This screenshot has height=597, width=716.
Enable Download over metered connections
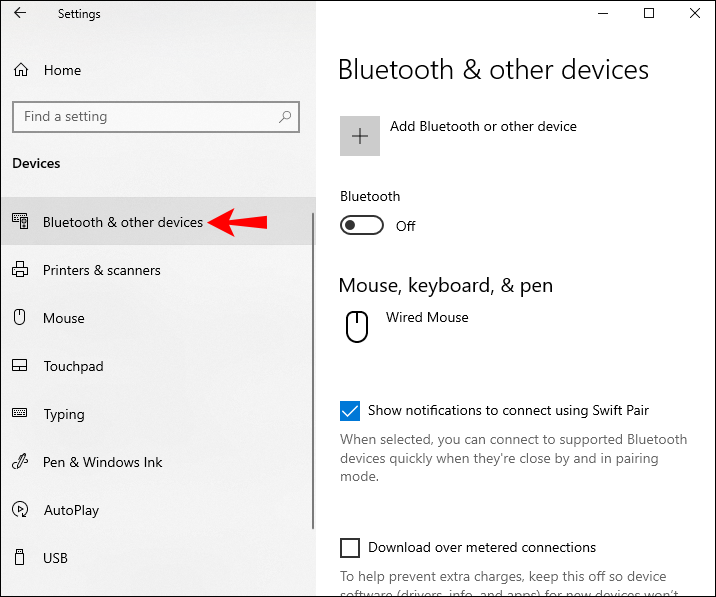pos(350,547)
